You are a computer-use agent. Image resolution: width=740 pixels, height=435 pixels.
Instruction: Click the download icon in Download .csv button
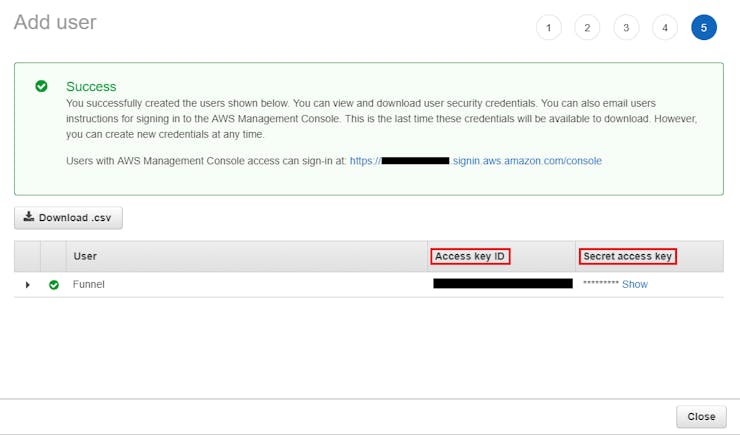(x=29, y=217)
